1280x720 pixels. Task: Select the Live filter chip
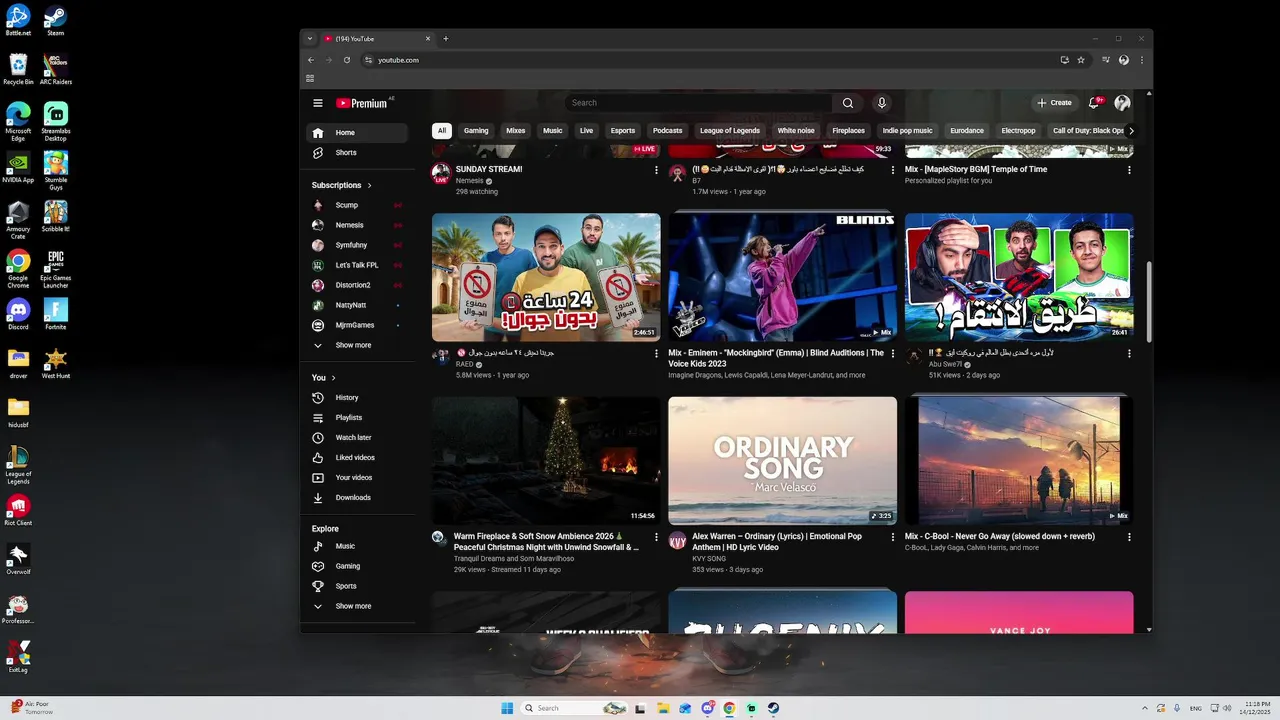586,130
